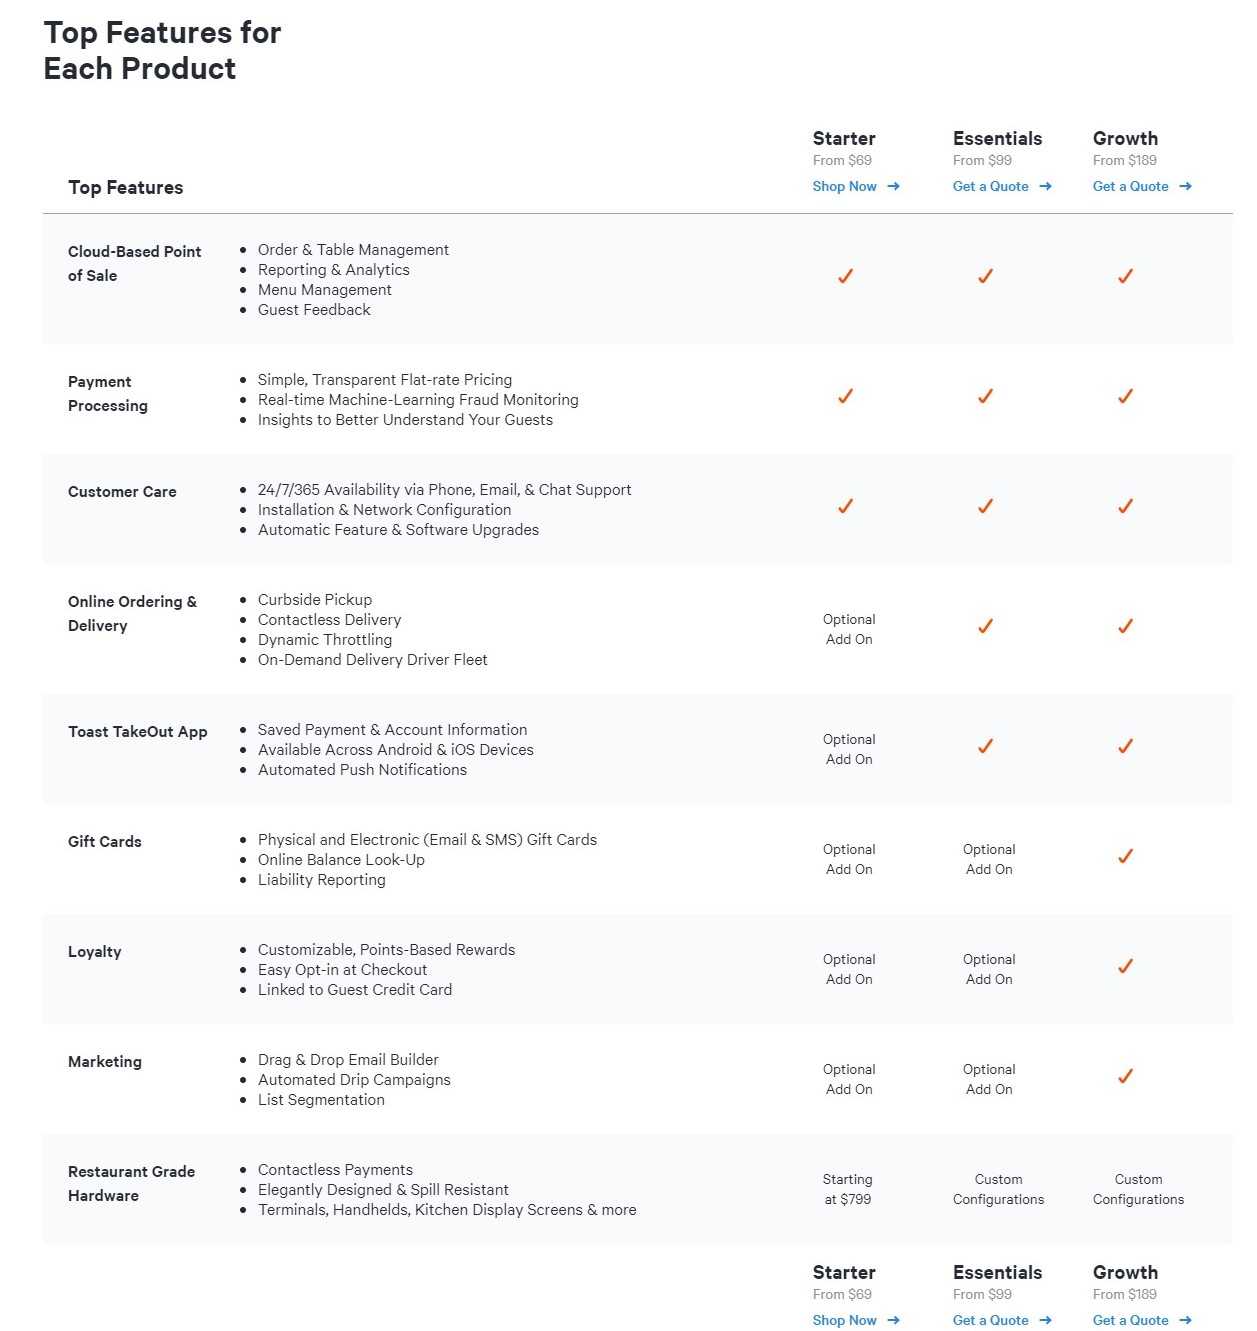Open the top Starter Shop Now link
This screenshot has height=1331, width=1257.
844,187
